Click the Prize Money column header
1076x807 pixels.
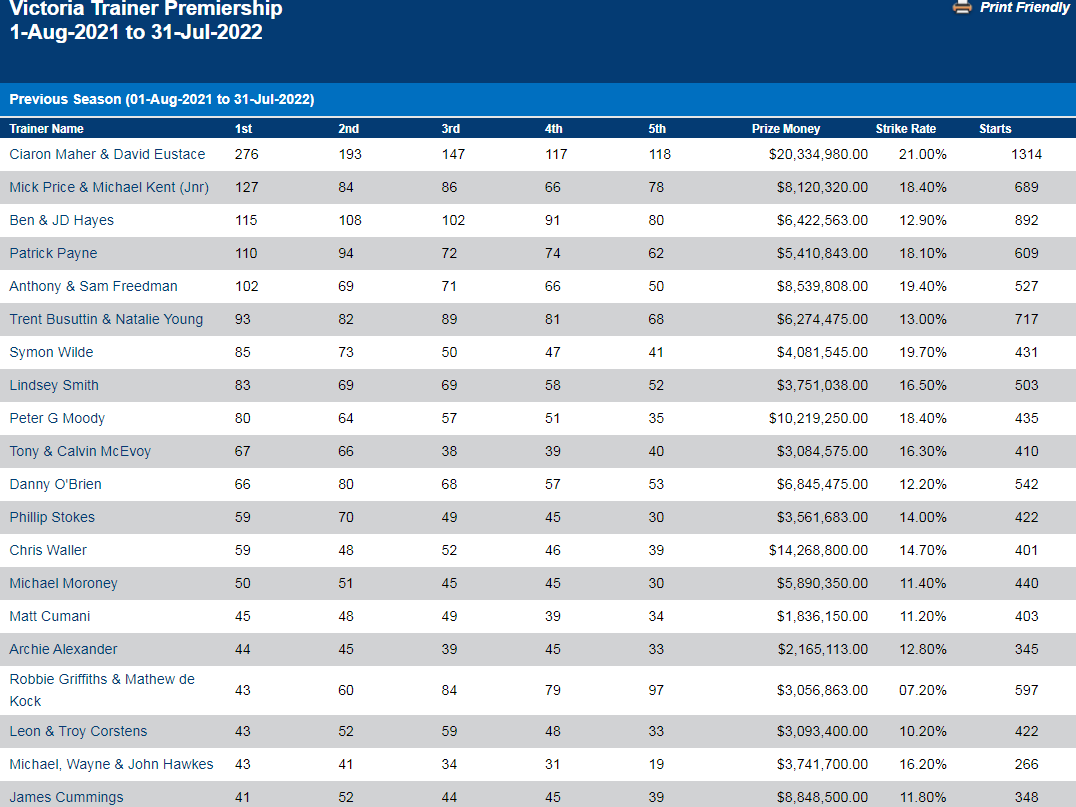coord(785,129)
